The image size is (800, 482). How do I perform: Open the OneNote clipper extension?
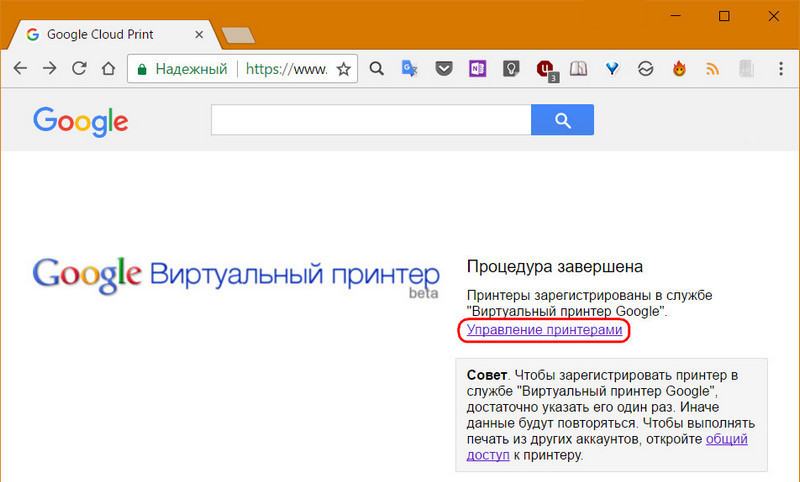(x=478, y=68)
